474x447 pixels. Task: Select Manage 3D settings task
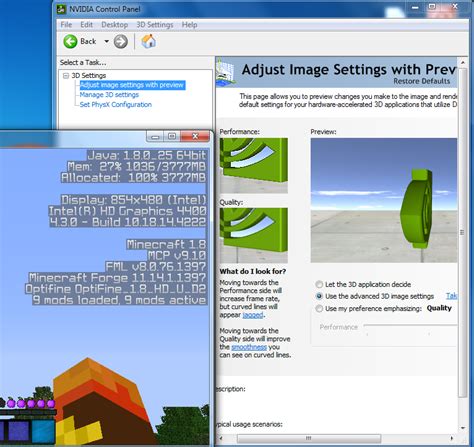coord(109,95)
